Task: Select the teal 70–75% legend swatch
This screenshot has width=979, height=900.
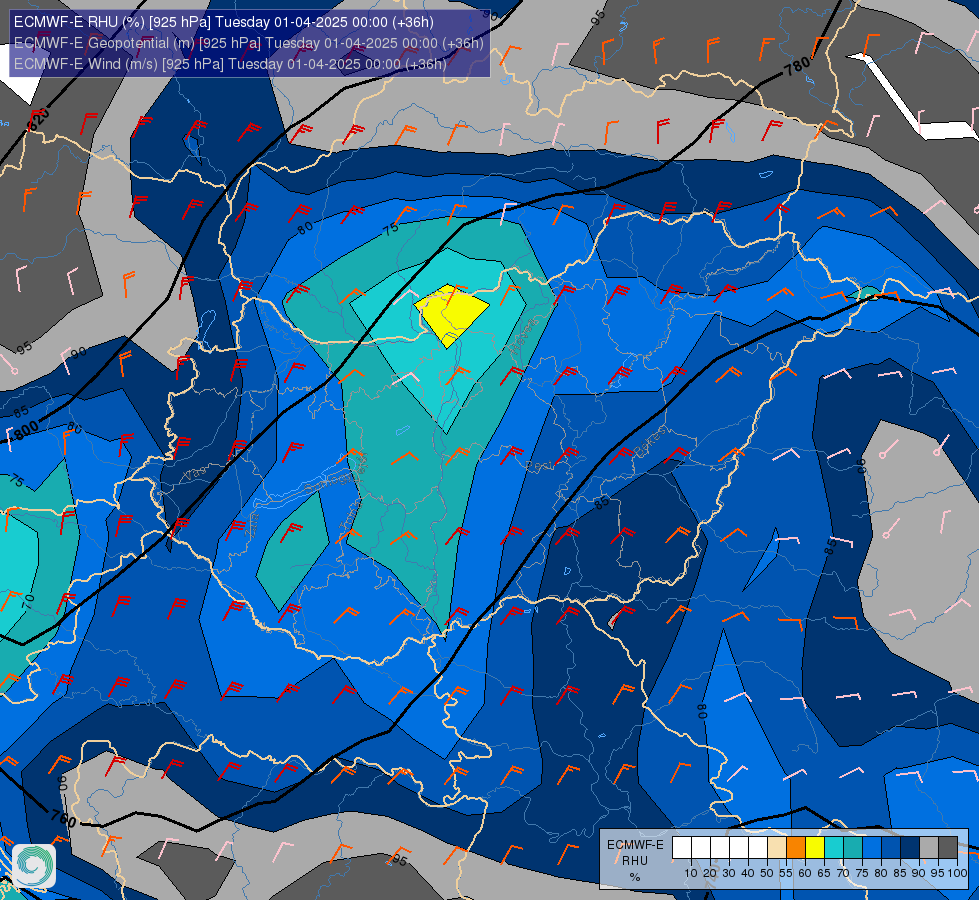Action: [x=853, y=848]
